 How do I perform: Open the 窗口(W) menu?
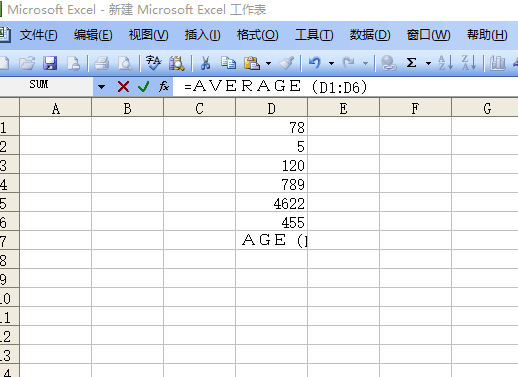428,35
